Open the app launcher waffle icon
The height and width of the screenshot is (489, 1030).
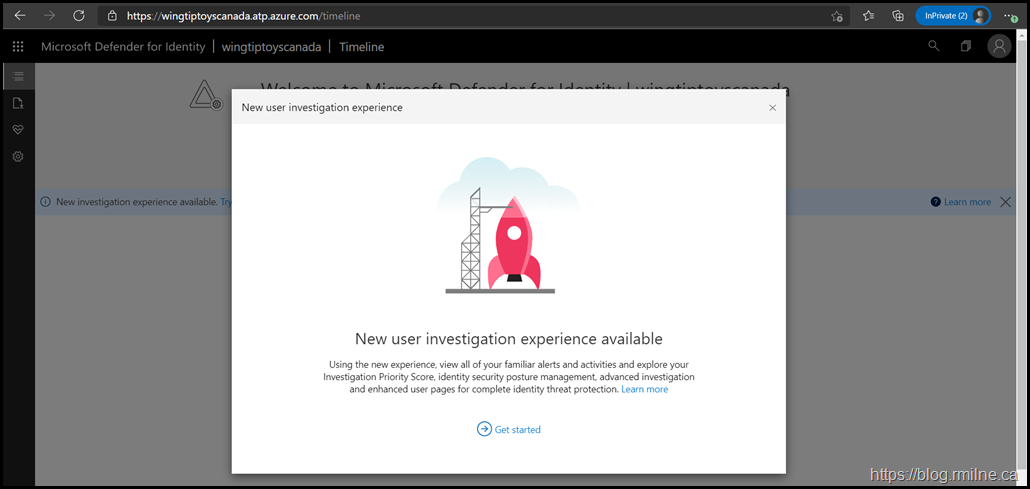18,47
